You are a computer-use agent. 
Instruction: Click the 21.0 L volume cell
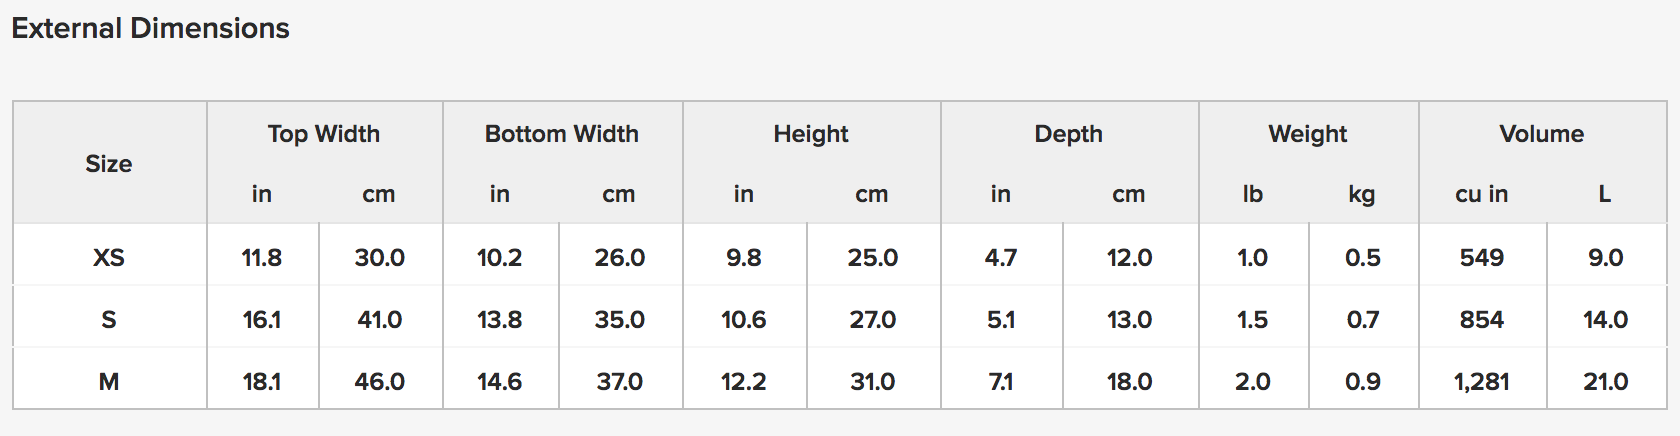(x=1606, y=382)
